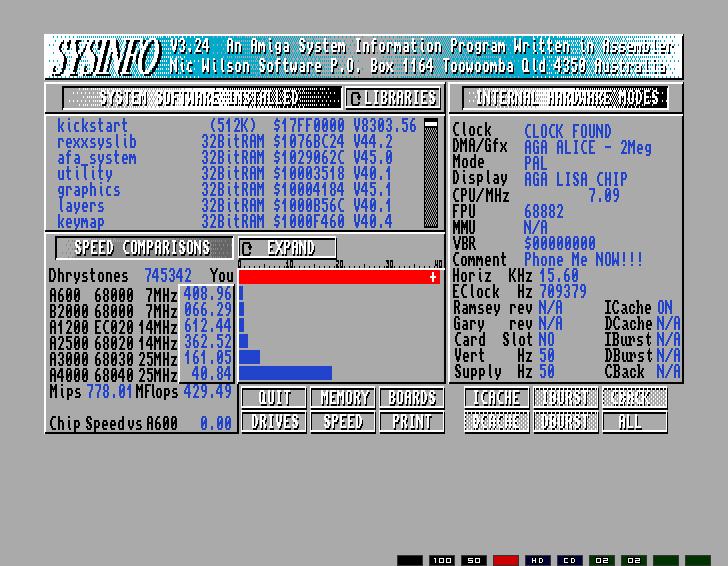The image size is (728, 566).
Task: Click the Dhrystones value 745342
Action: point(168,276)
